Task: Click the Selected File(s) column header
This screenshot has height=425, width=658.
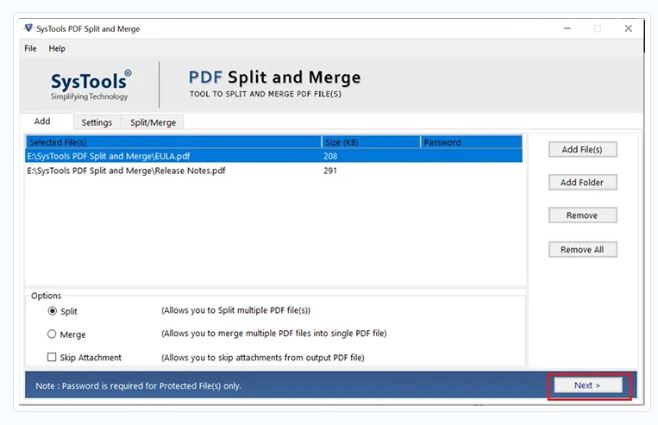Action: 173,142
